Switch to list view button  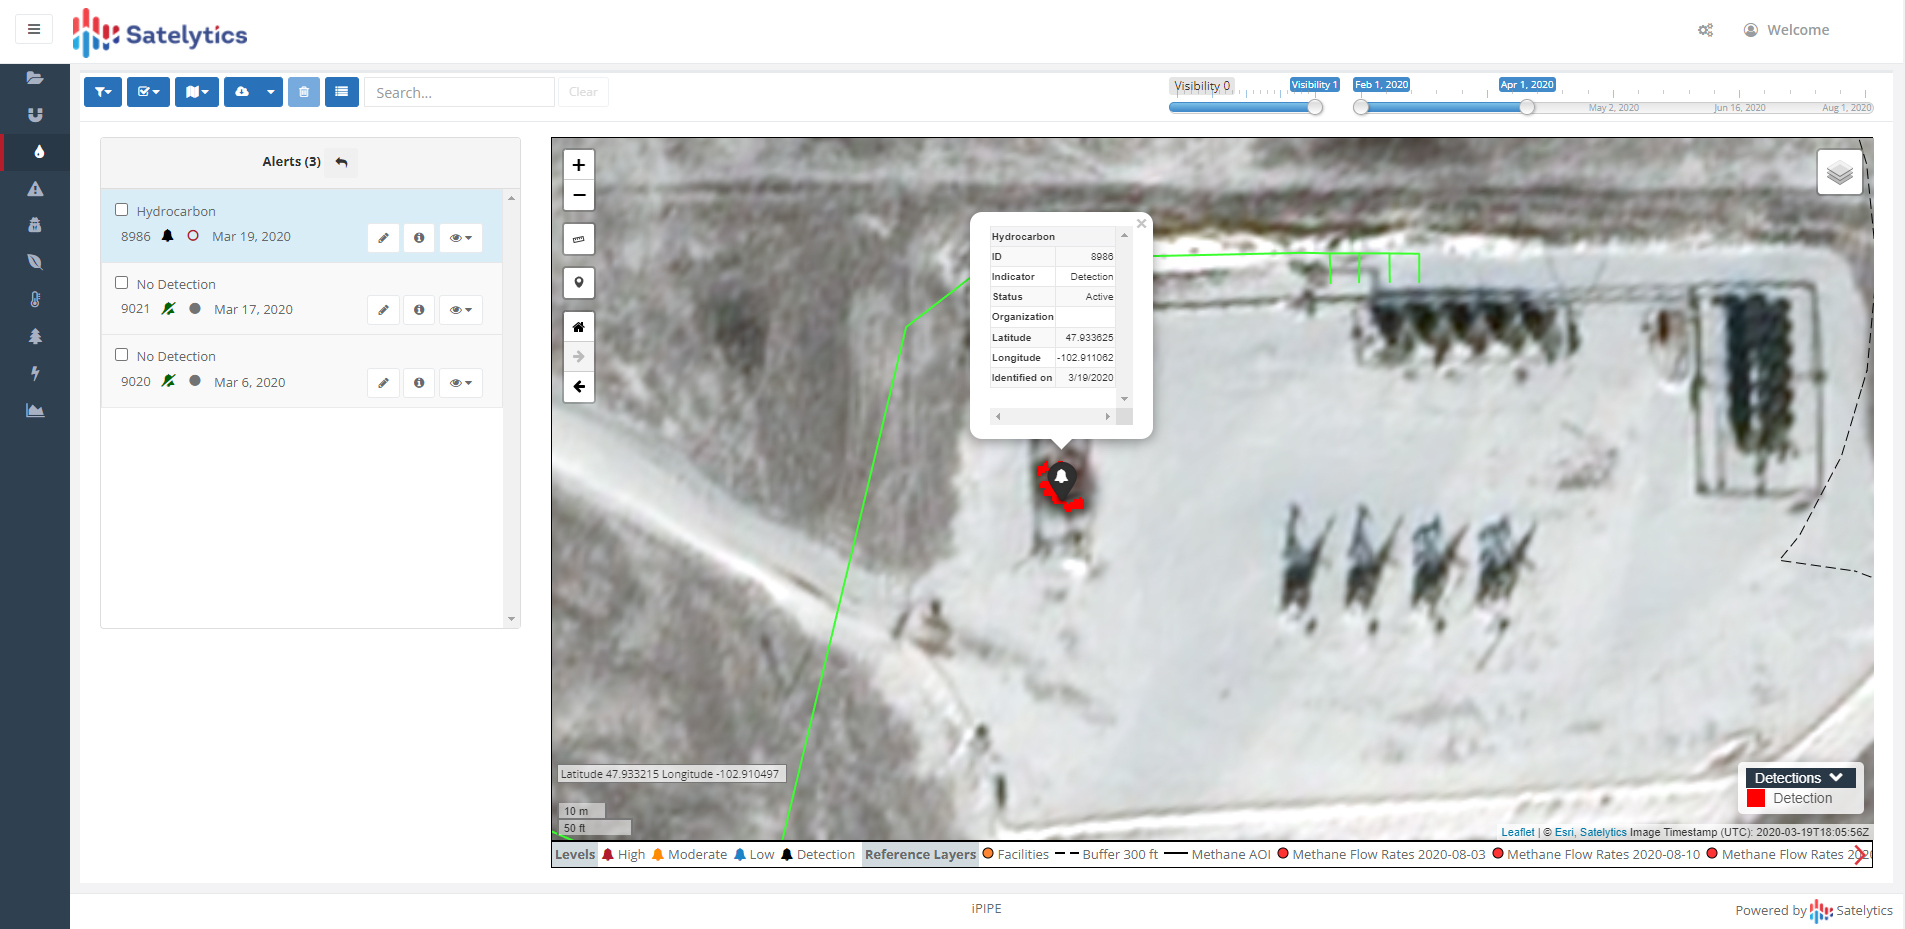[342, 92]
